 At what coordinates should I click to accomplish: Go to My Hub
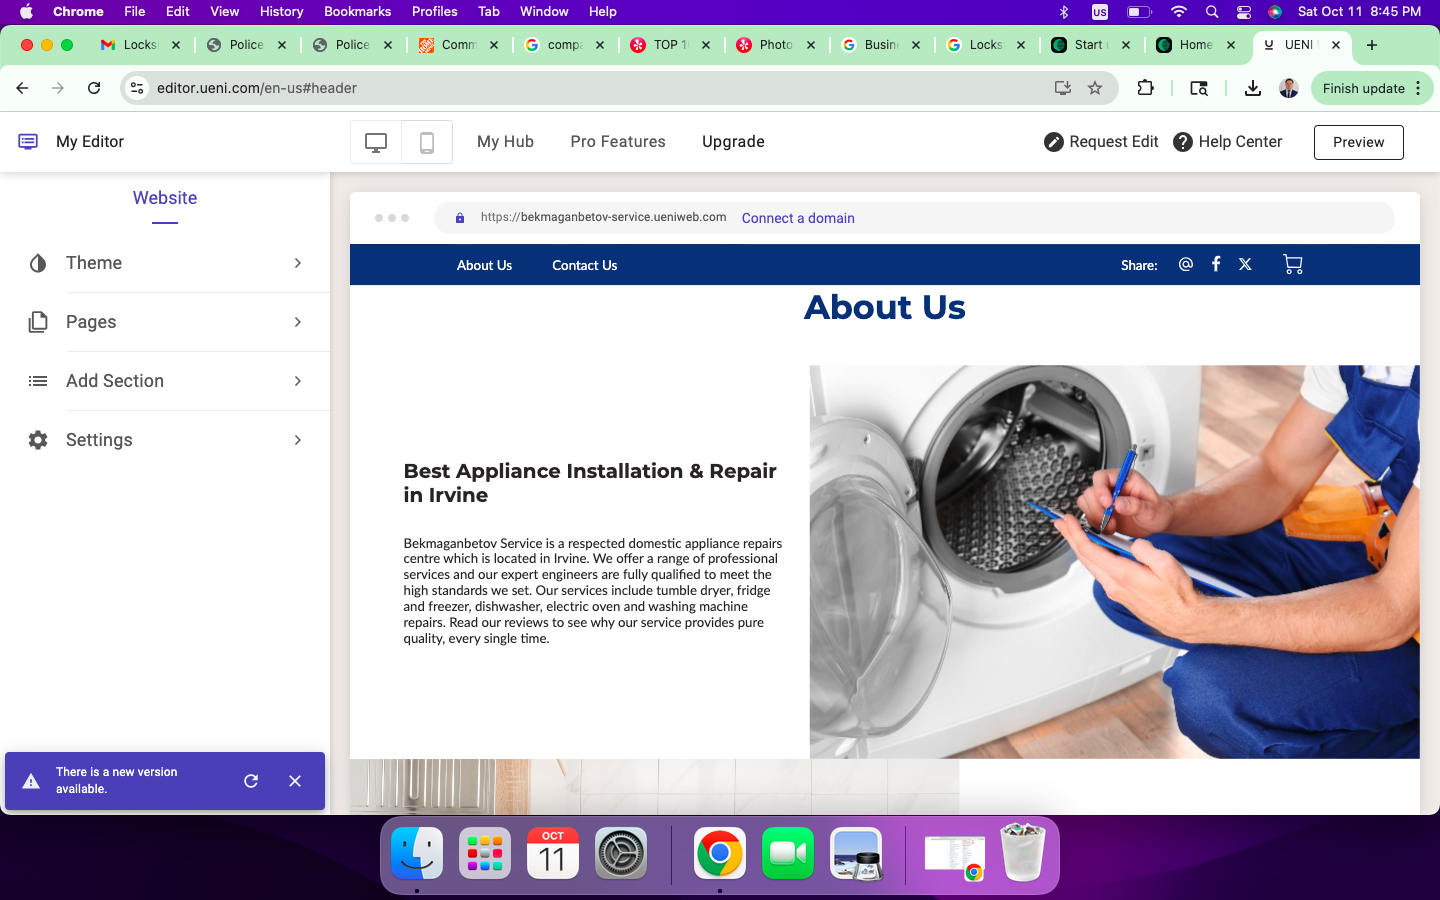(x=505, y=142)
